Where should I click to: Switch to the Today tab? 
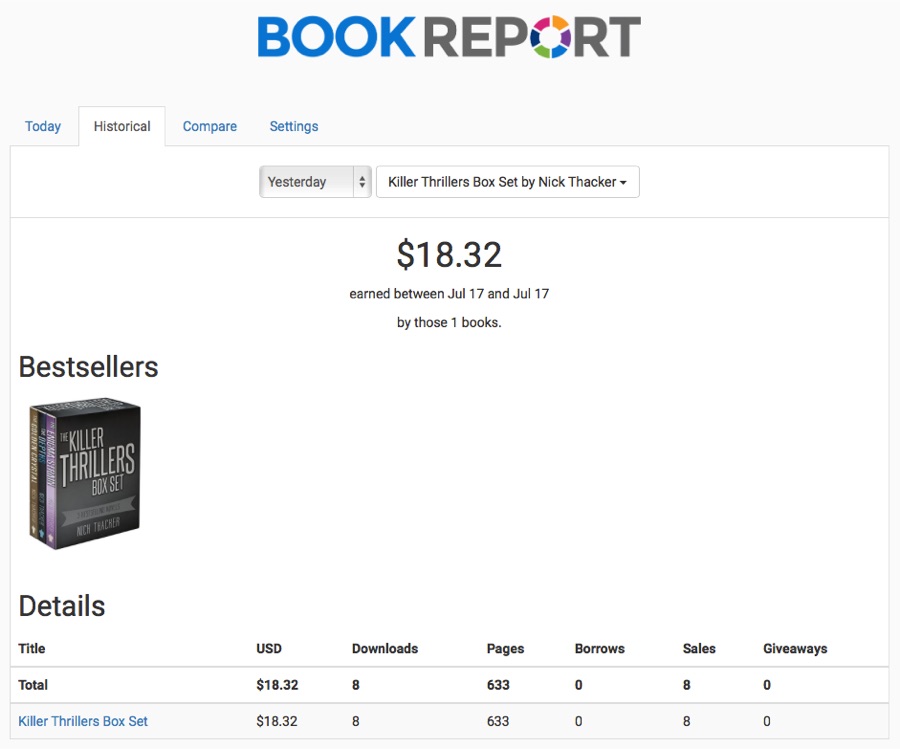43,126
